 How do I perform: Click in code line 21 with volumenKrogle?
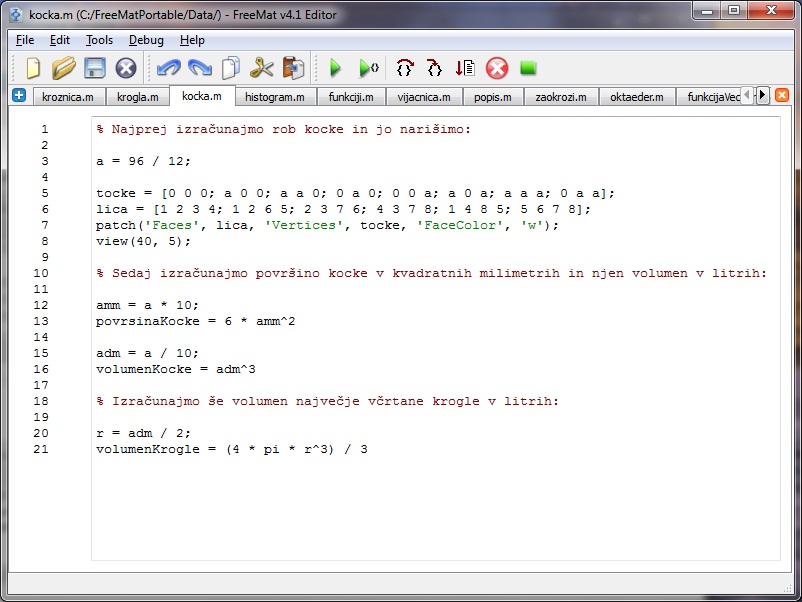coord(231,449)
